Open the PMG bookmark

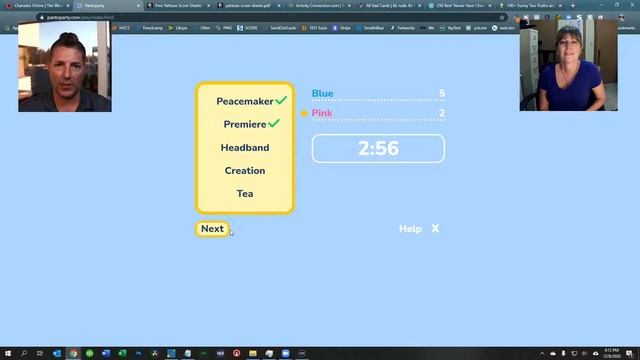pos(224,28)
